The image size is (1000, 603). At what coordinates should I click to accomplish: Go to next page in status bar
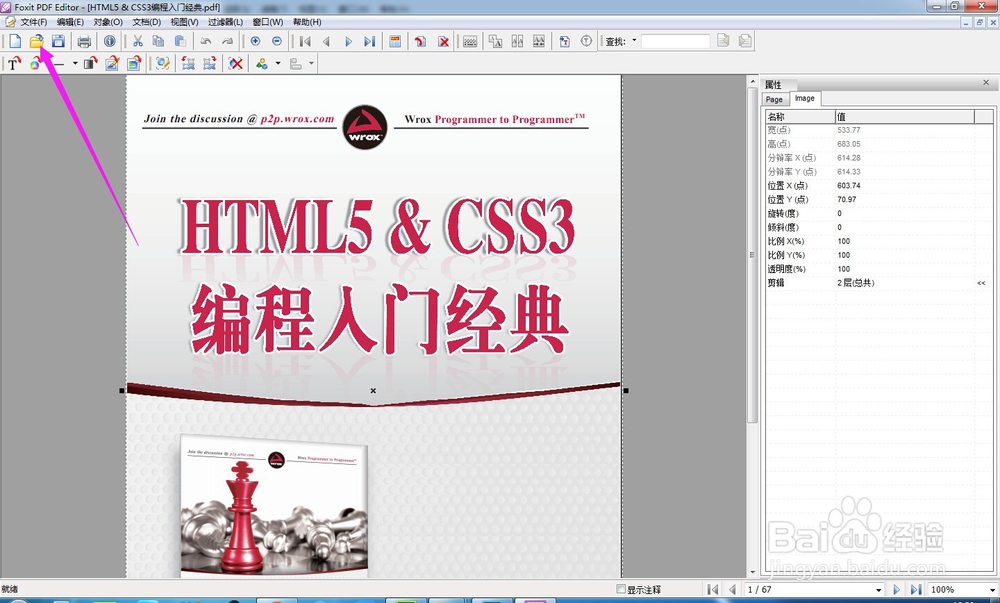[x=896, y=590]
